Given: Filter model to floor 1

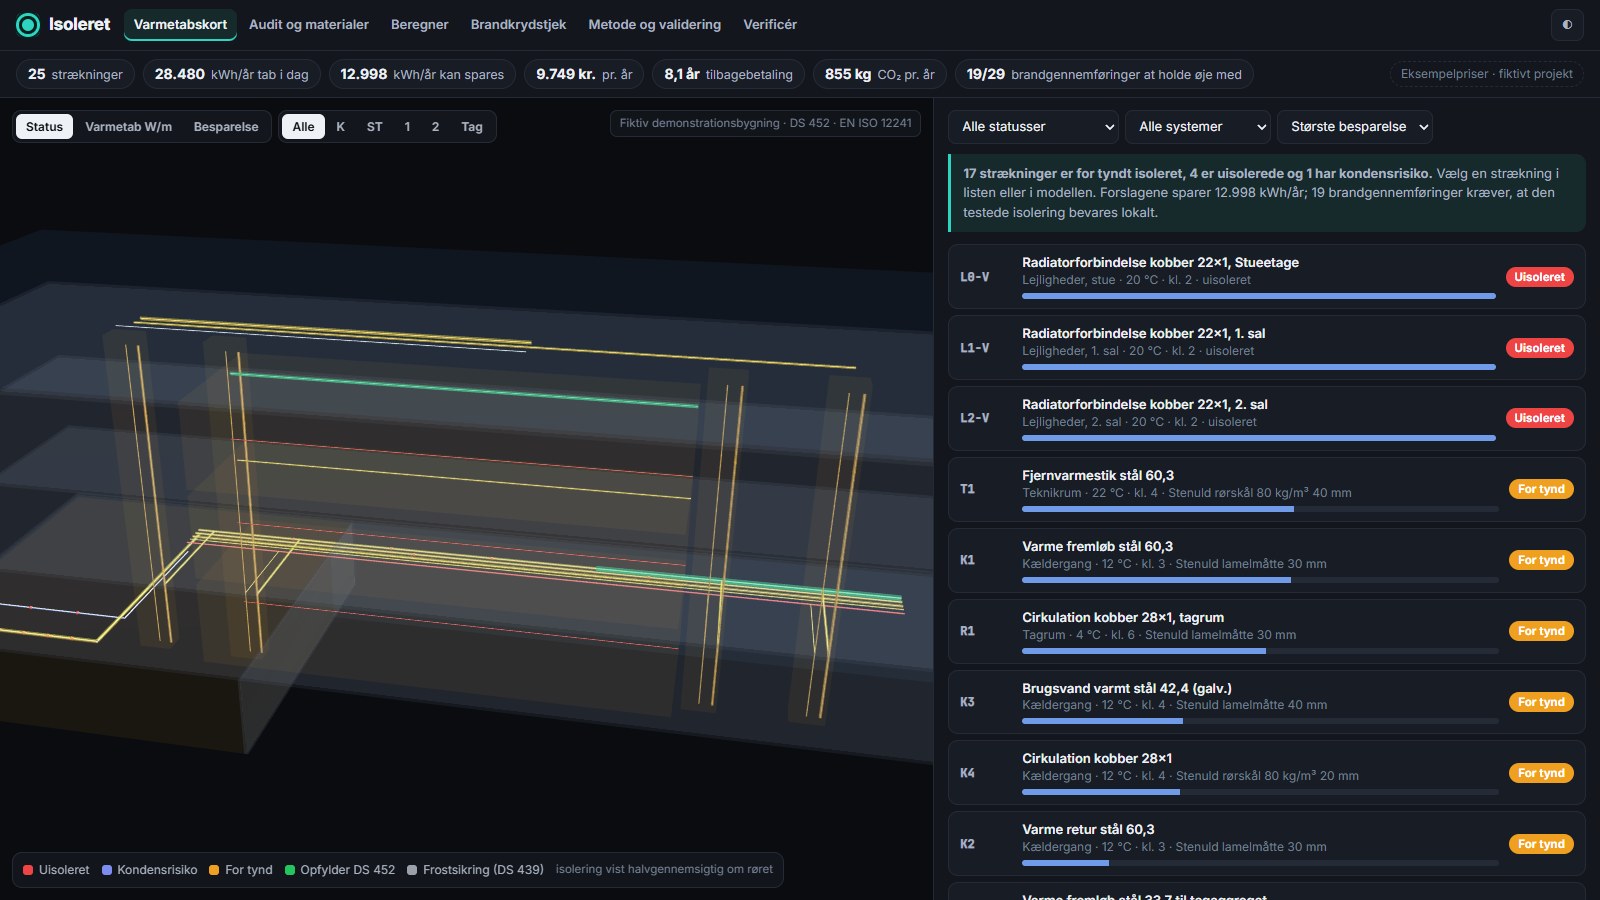Looking at the screenshot, I should (407, 127).
